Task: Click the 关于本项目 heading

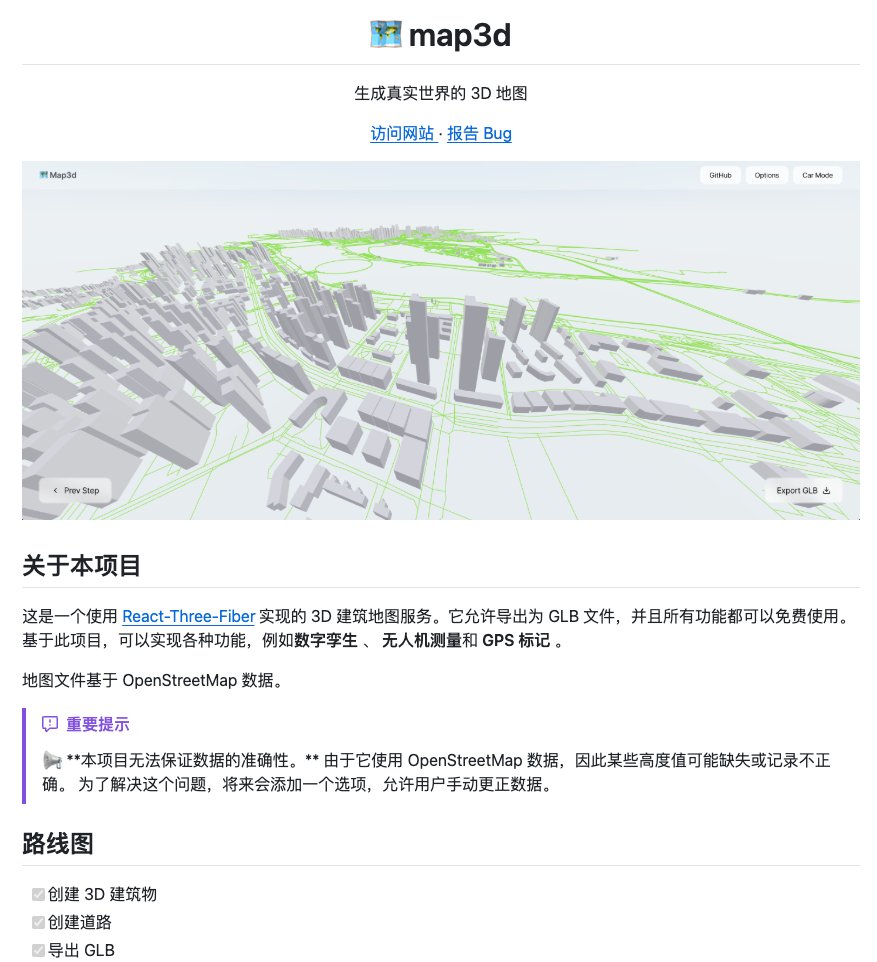Action: (82, 565)
